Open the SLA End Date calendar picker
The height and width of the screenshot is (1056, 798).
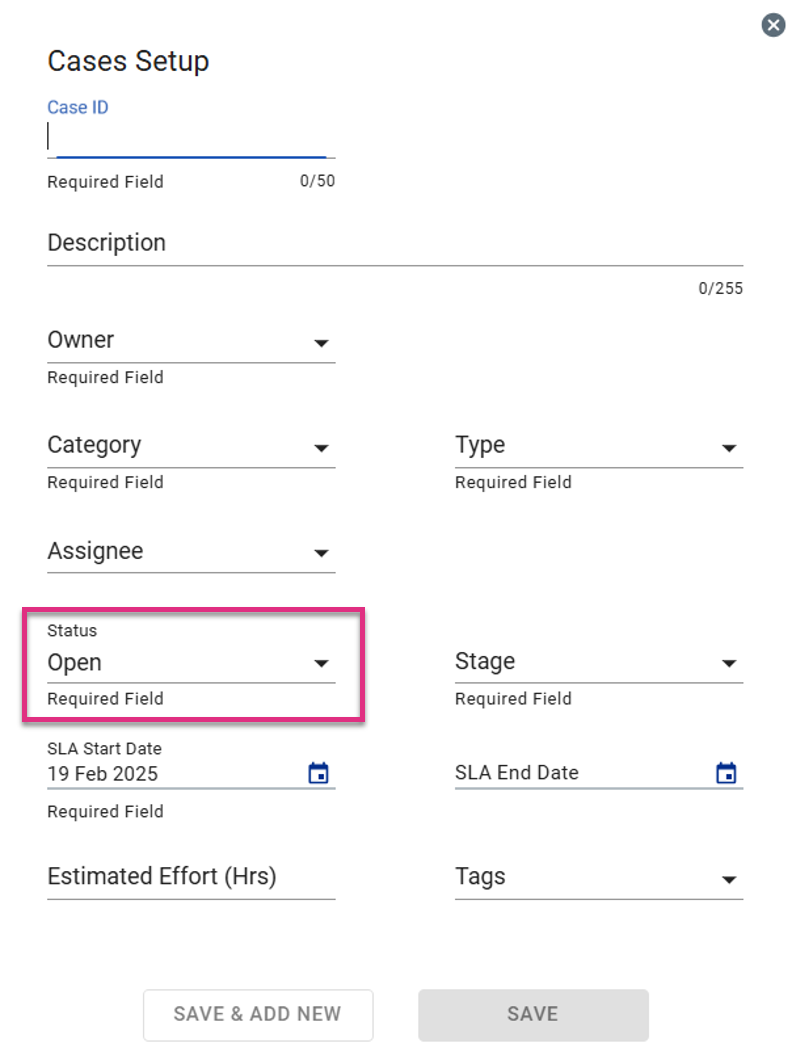pyautogui.click(x=726, y=772)
